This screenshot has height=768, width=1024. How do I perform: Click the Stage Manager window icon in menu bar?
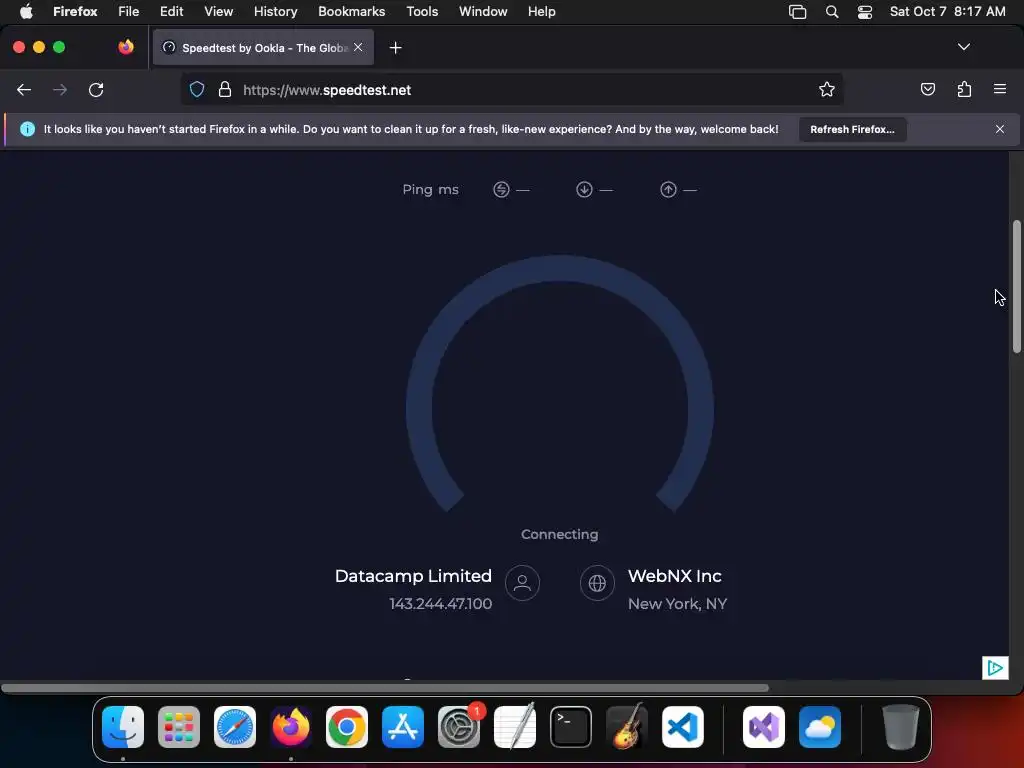(797, 12)
